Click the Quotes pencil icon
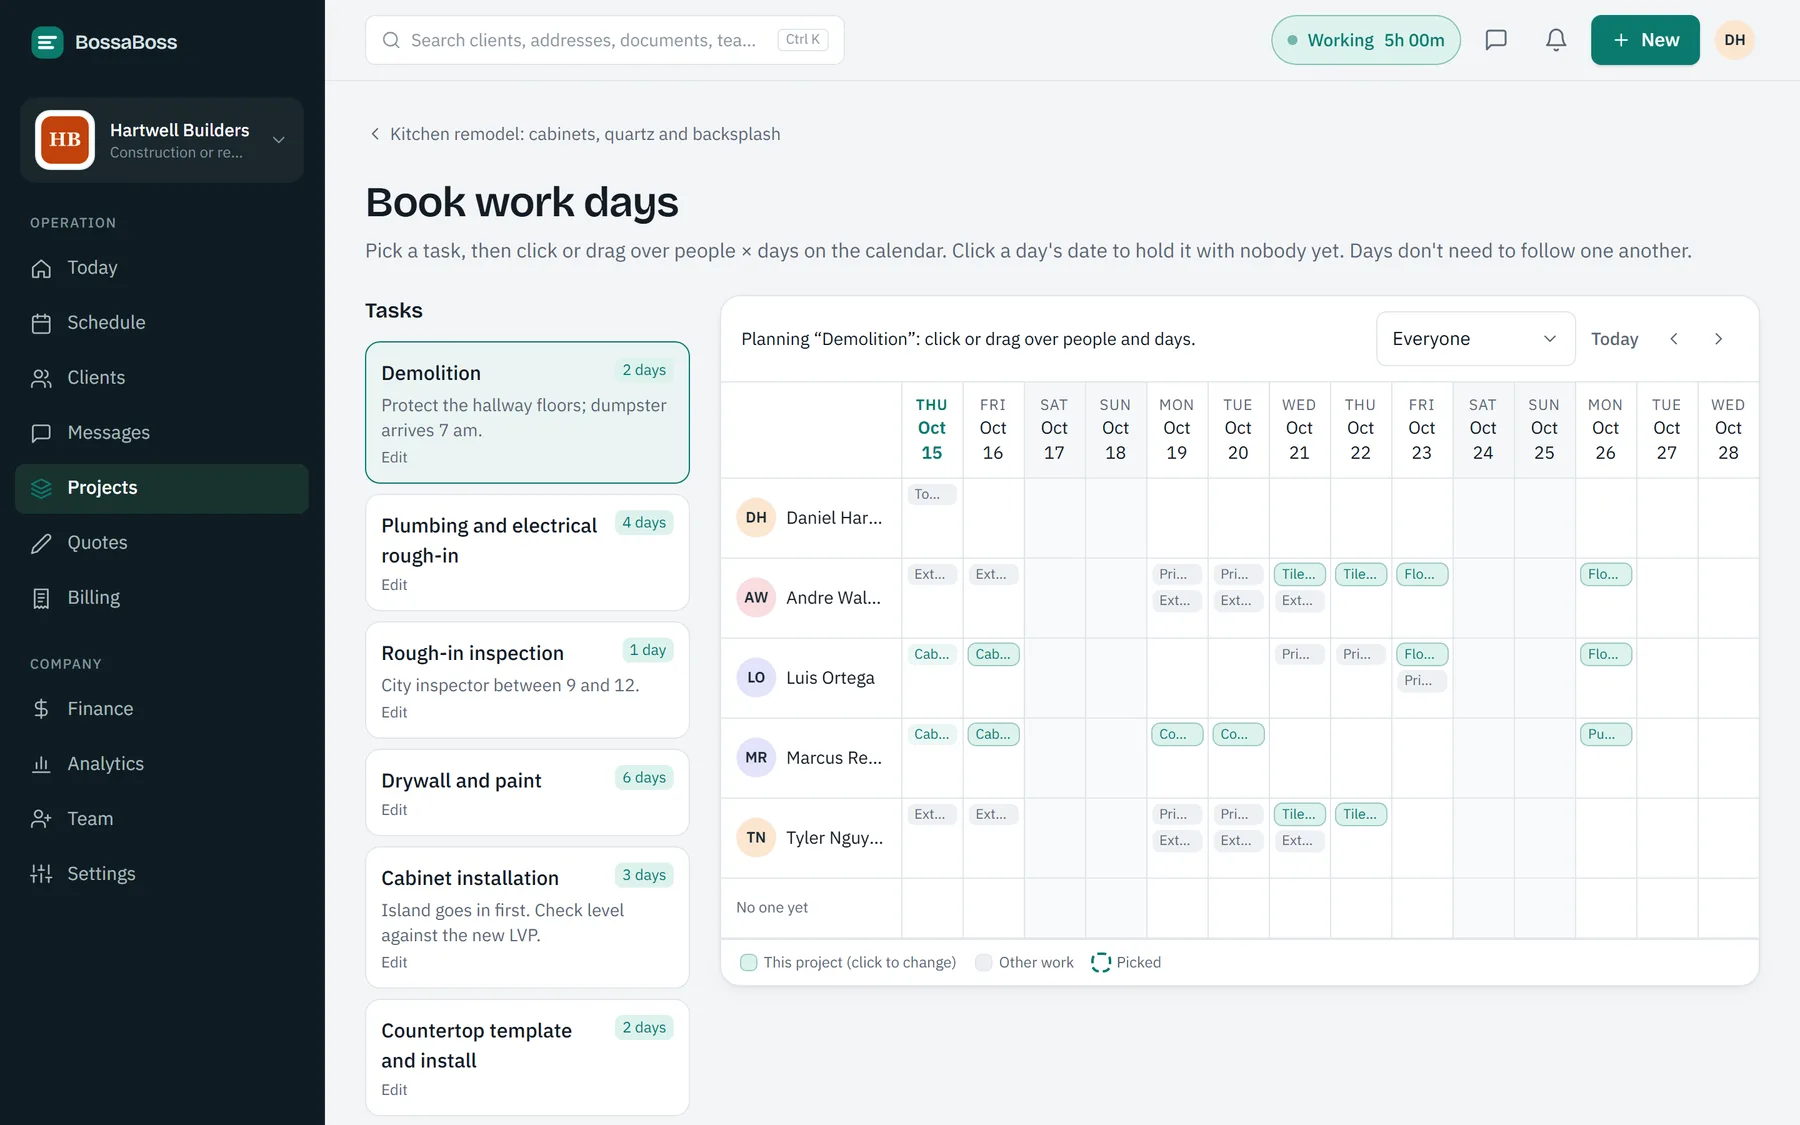The width and height of the screenshot is (1800, 1125). (41, 543)
